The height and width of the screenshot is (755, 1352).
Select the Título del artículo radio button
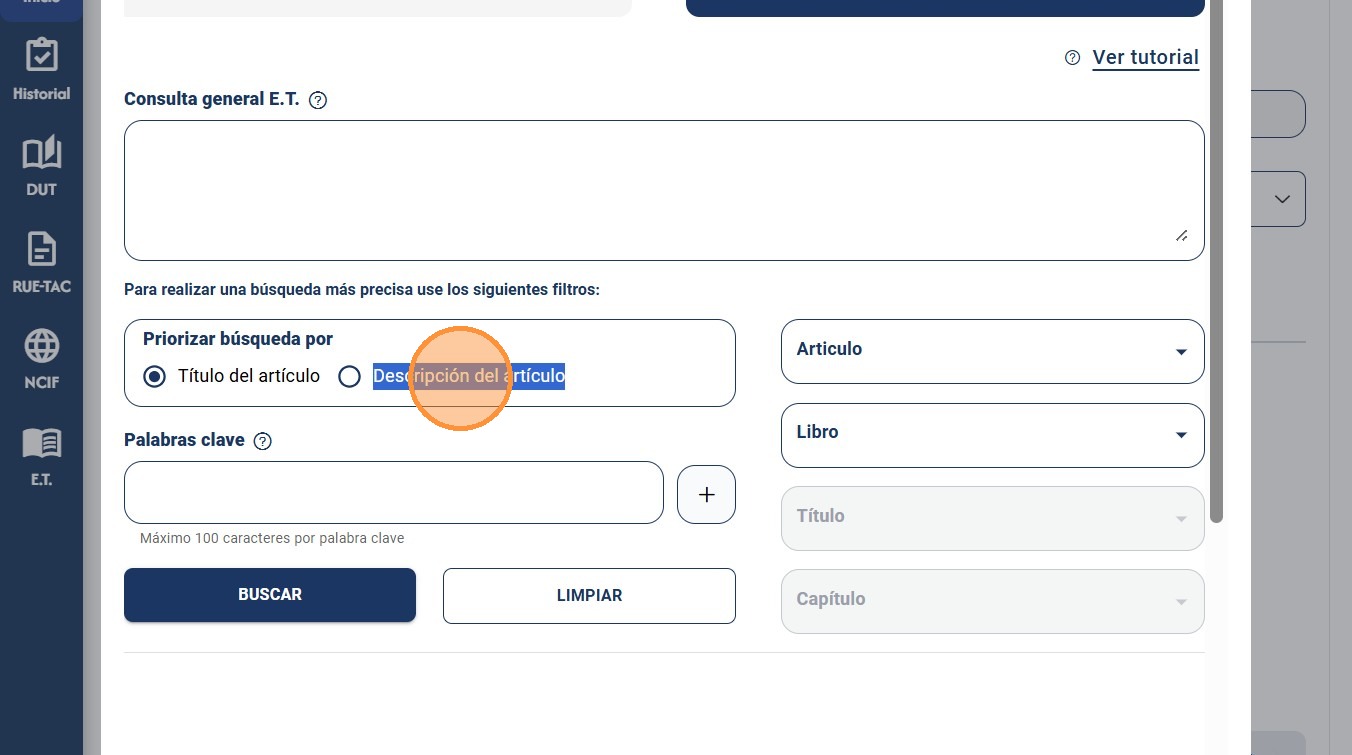pos(154,377)
